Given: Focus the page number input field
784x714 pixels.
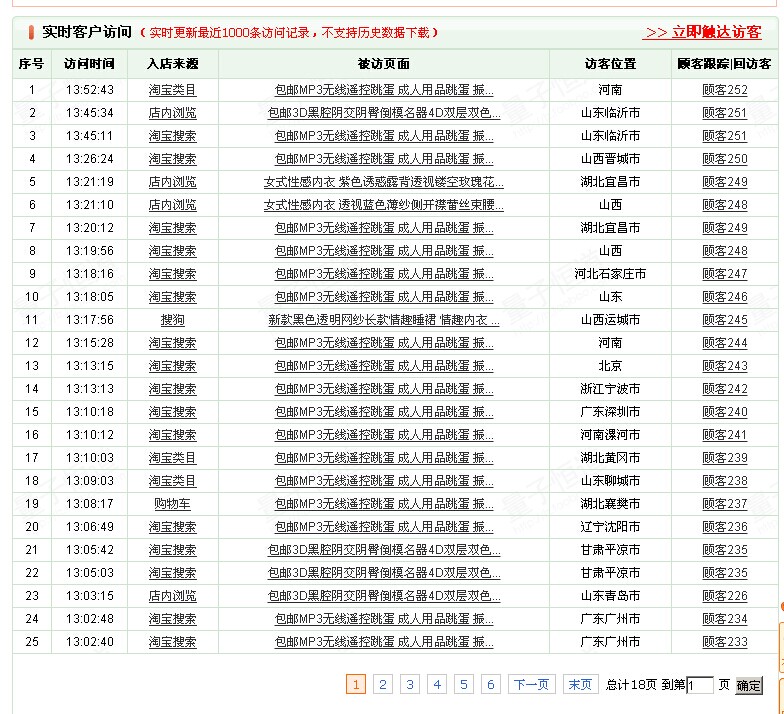Looking at the screenshot, I should tap(700, 685).
